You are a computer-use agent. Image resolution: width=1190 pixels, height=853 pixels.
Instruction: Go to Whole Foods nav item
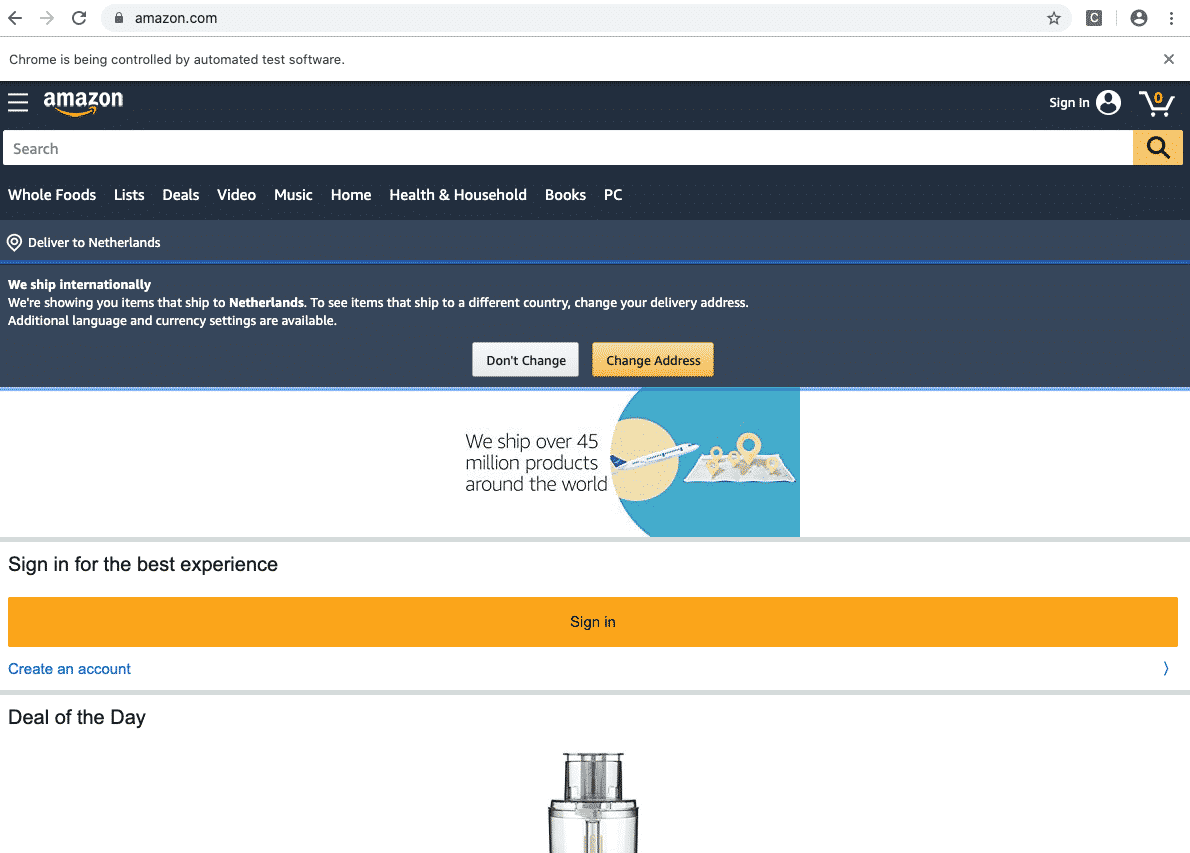click(52, 195)
